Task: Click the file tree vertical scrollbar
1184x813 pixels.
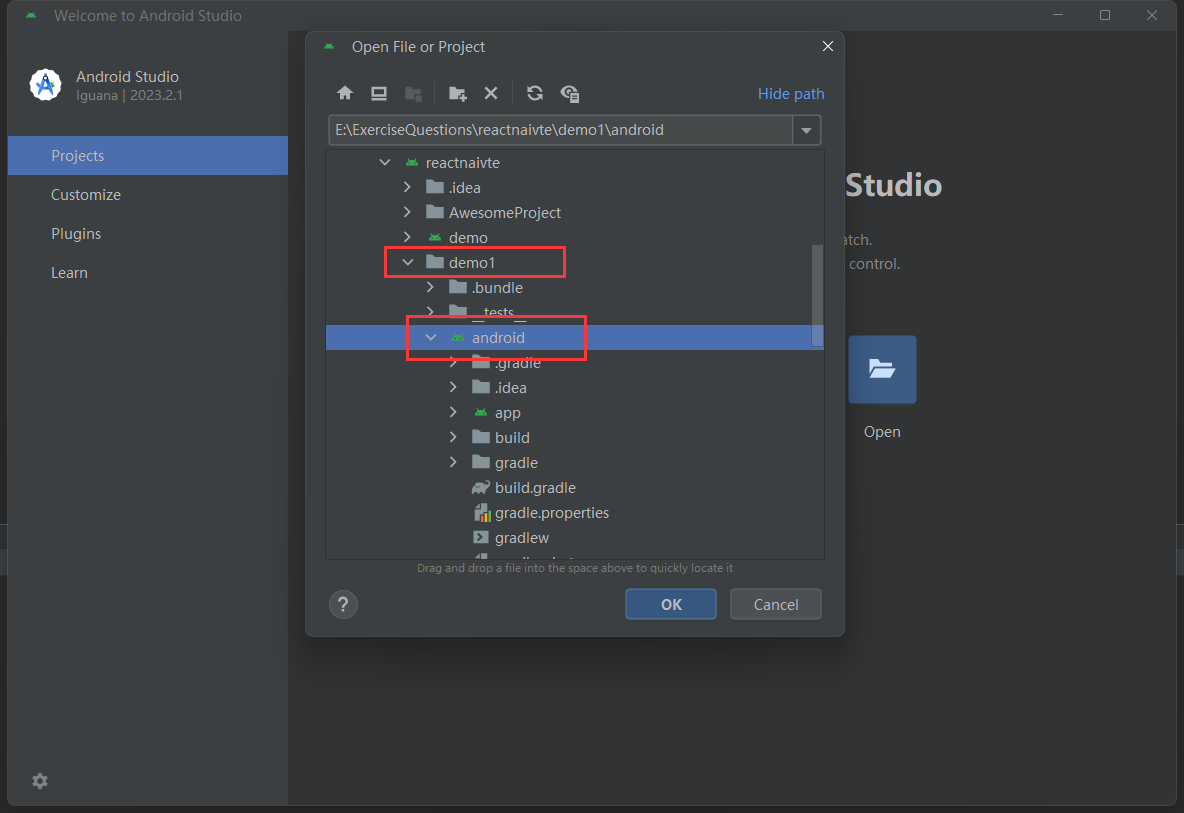Action: 817,294
